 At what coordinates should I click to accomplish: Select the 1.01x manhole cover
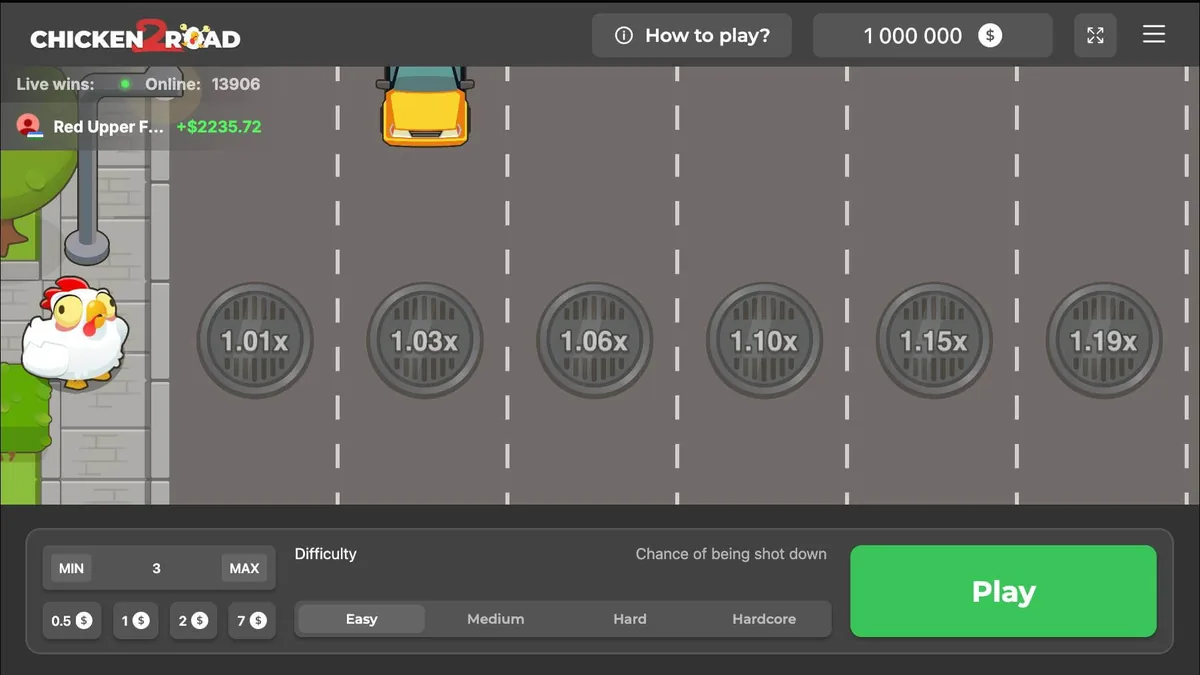click(x=254, y=340)
